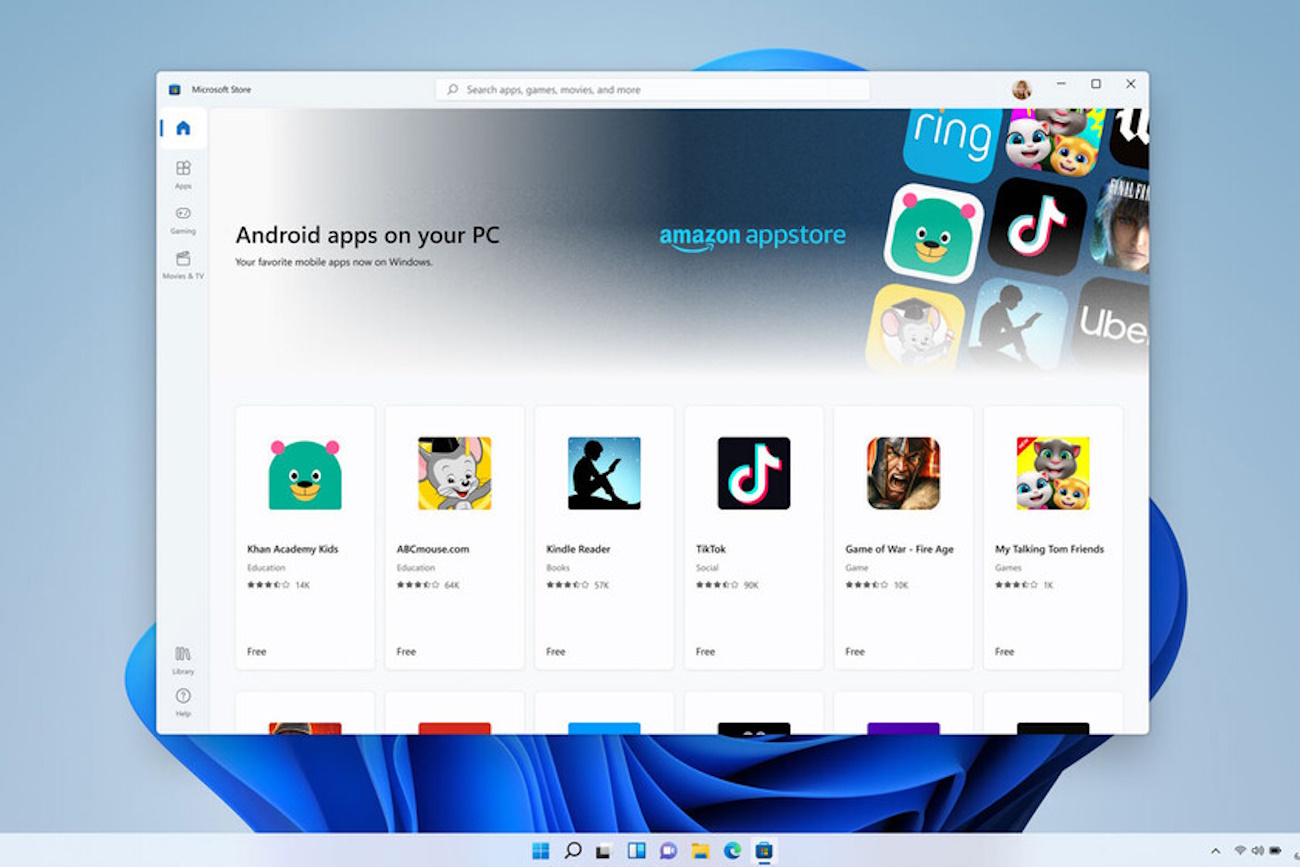The height and width of the screenshot is (867, 1300).
Task: Open the ABCmouse.com app icon
Action: coord(455,473)
